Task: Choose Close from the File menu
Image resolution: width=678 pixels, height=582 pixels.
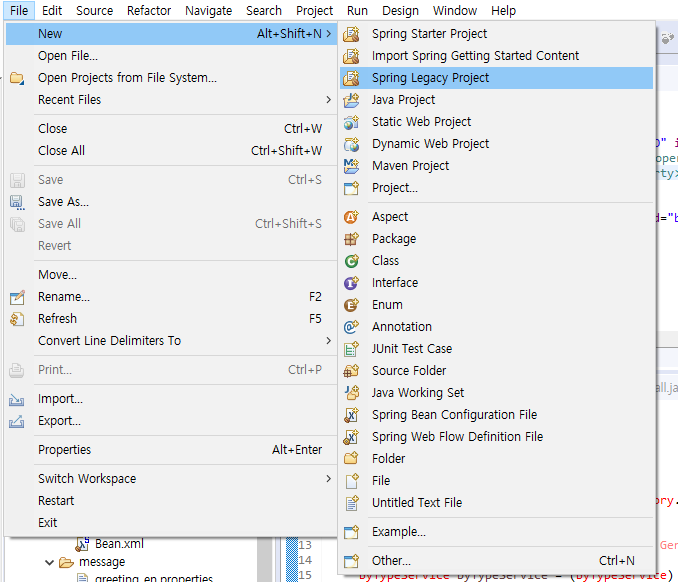Action: (x=172, y=129)
